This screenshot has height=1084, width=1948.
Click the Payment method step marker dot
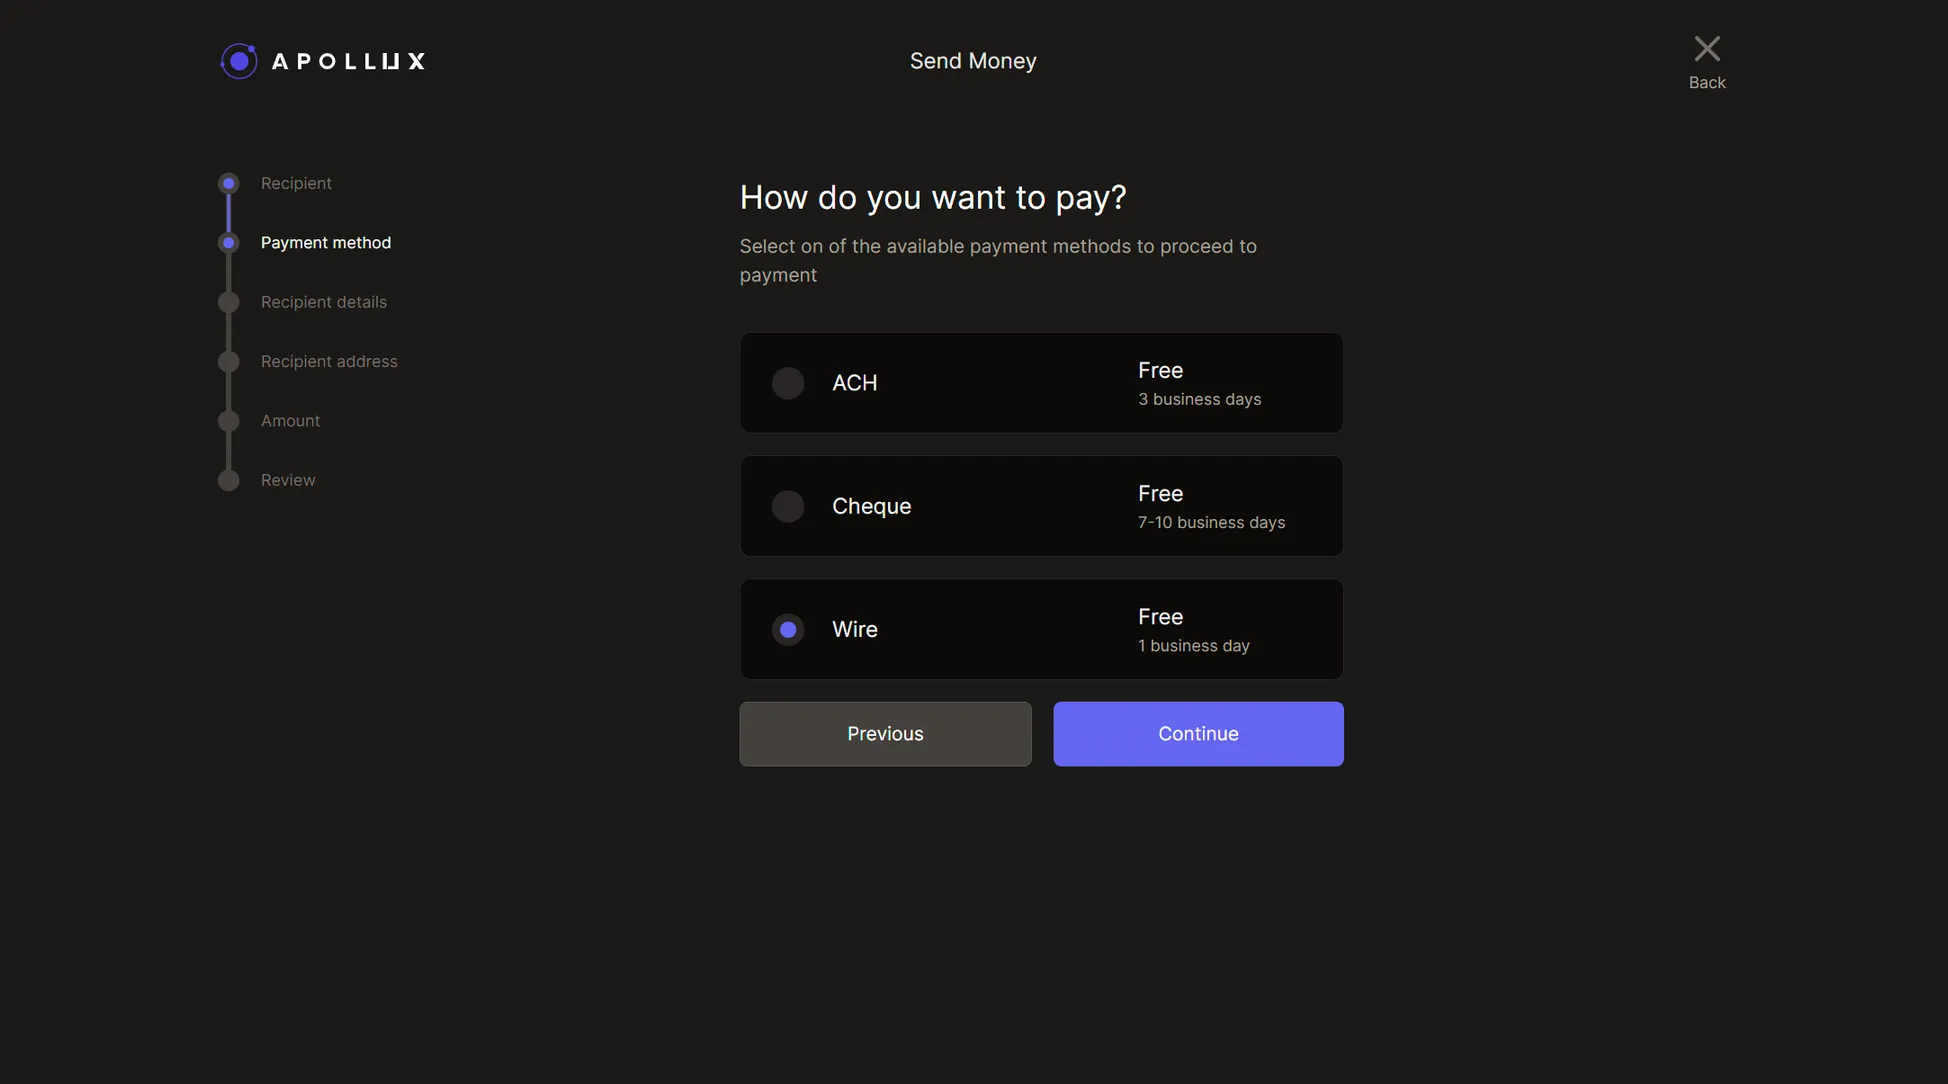click(x=229, y=243)
